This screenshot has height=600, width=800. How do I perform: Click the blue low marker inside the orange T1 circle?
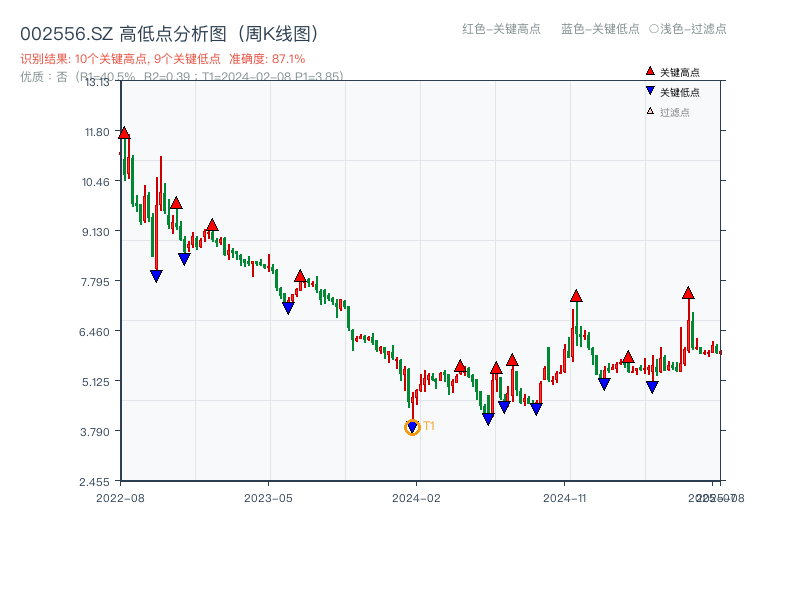click(412, 428)
